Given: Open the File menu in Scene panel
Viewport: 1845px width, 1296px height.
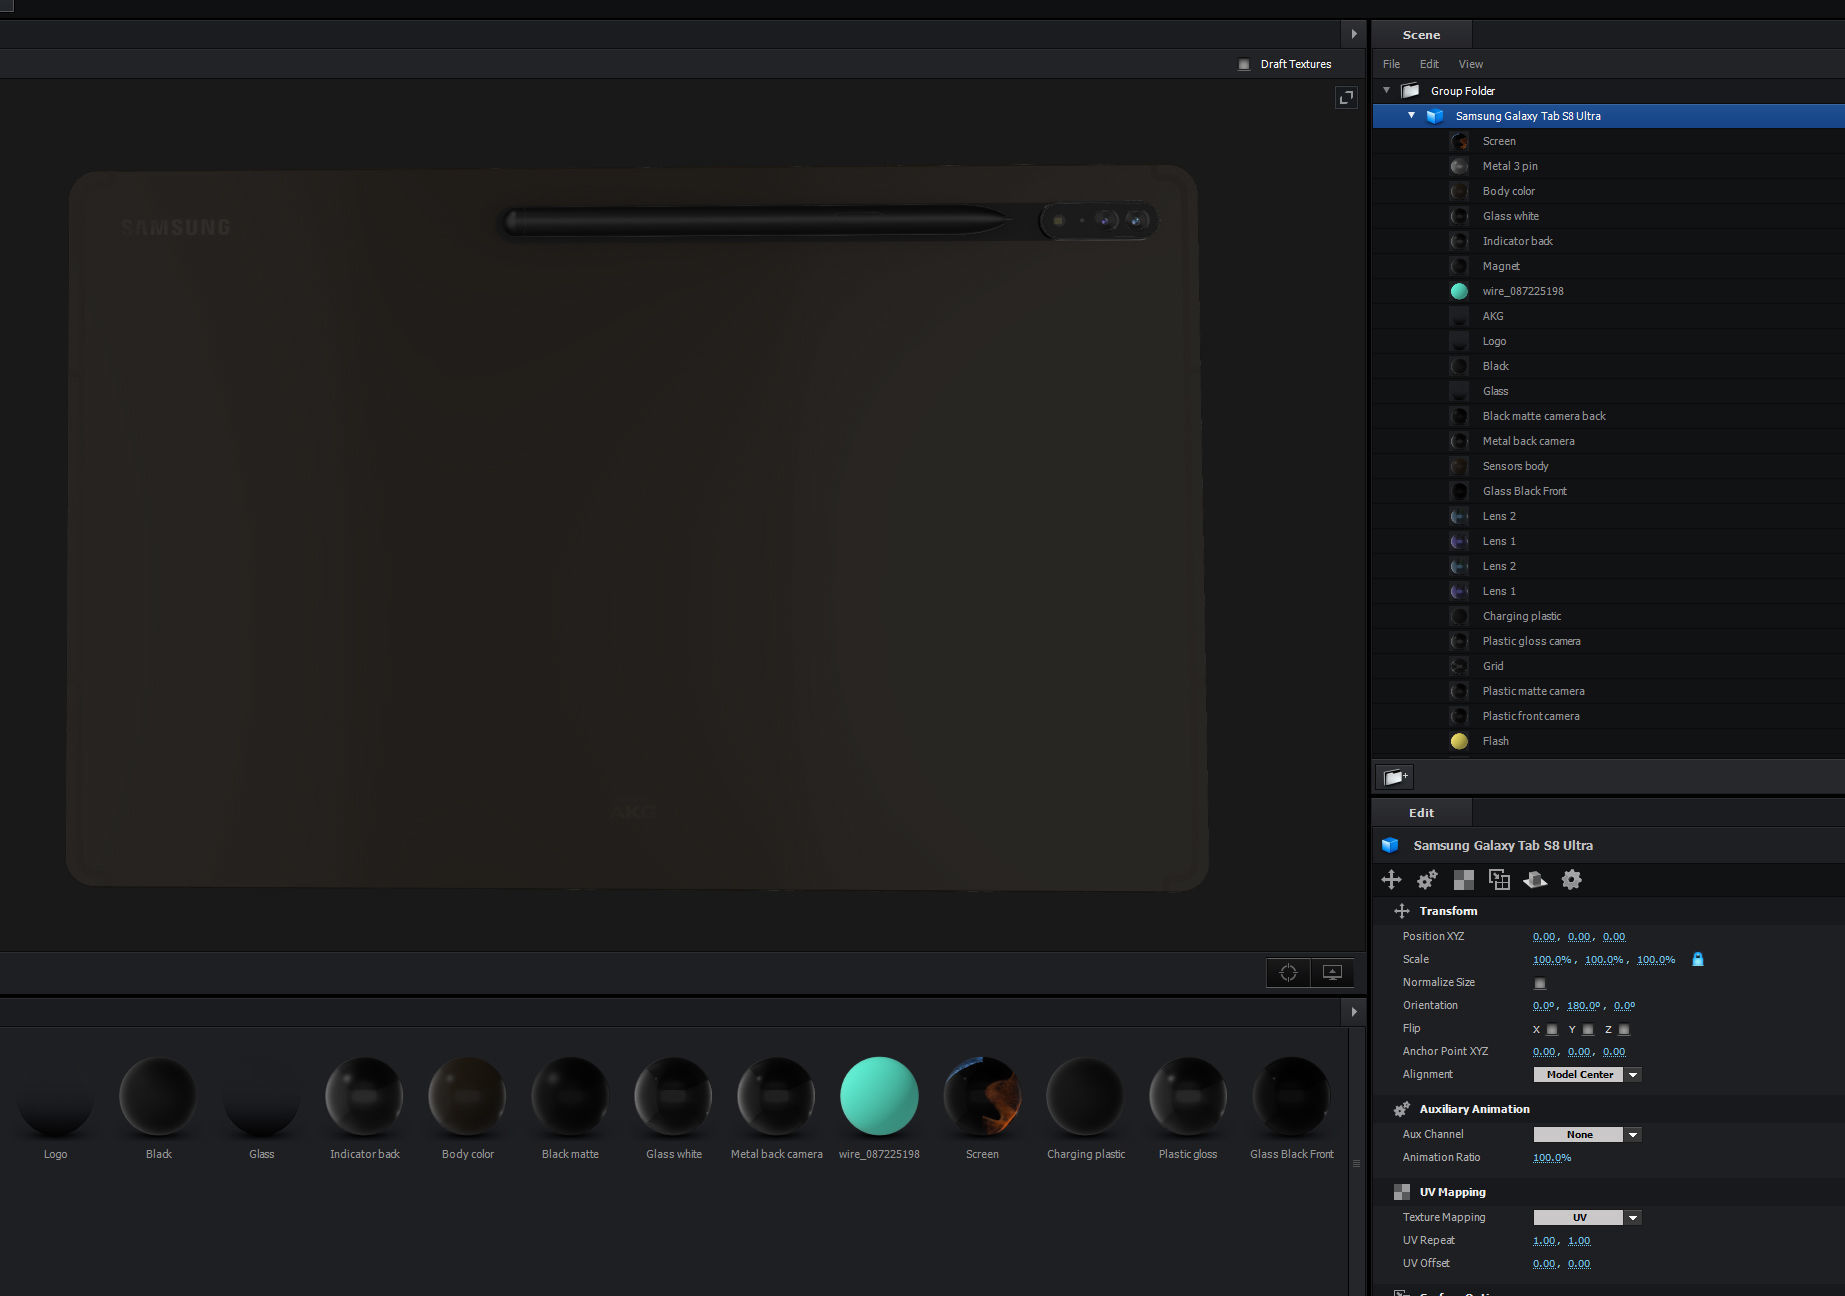Looking at the screenshot, I should (x=1391, y=64).
